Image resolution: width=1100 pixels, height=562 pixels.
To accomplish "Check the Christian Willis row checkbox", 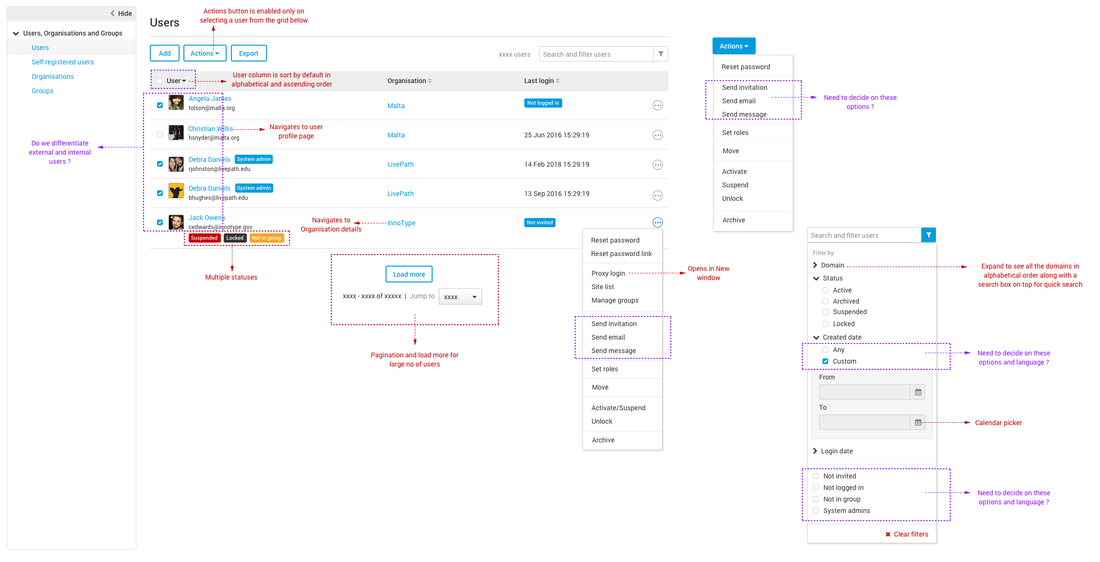I will (160, 133).
